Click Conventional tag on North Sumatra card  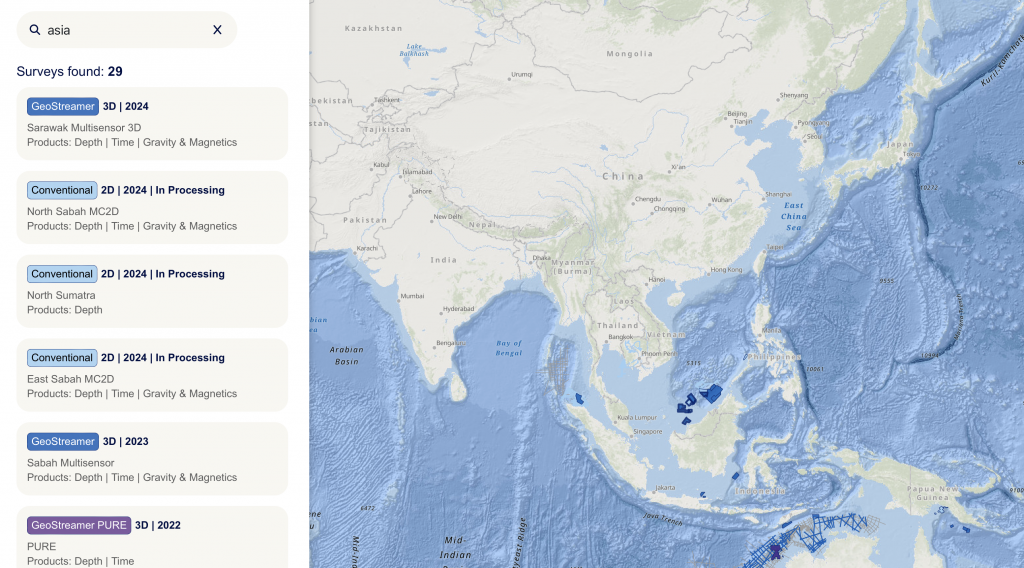[62, 274]
